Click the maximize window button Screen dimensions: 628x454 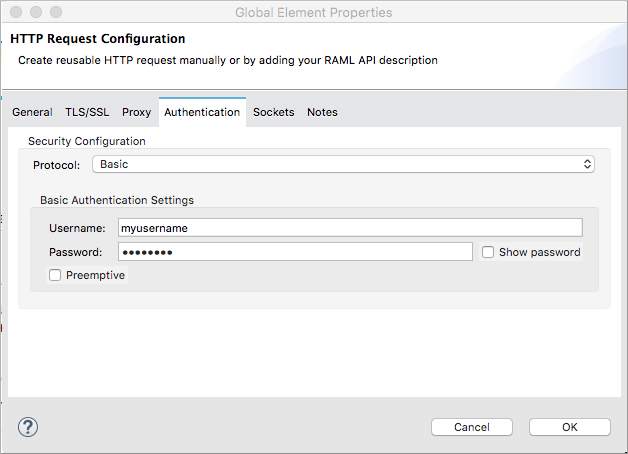(x=54, y=13)
